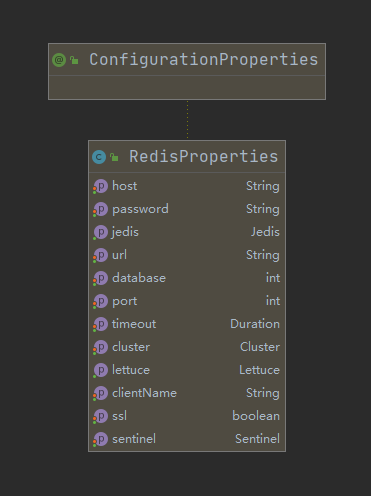Click the property icon next to sentinel
Screen dimensions: 371x496
pos(100,439)
